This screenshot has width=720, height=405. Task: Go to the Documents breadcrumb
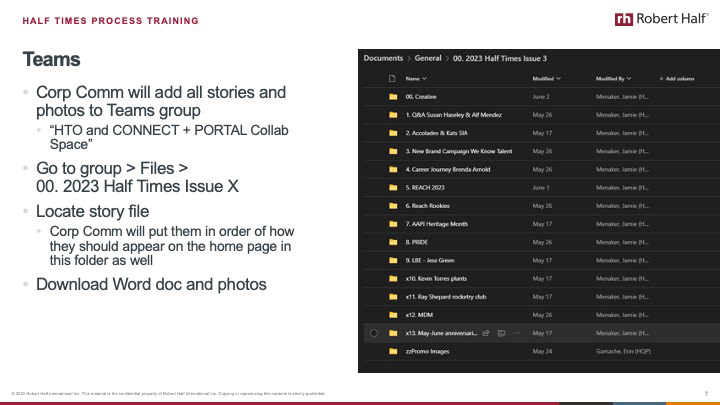pyautogui.click(x=383, y=58)
